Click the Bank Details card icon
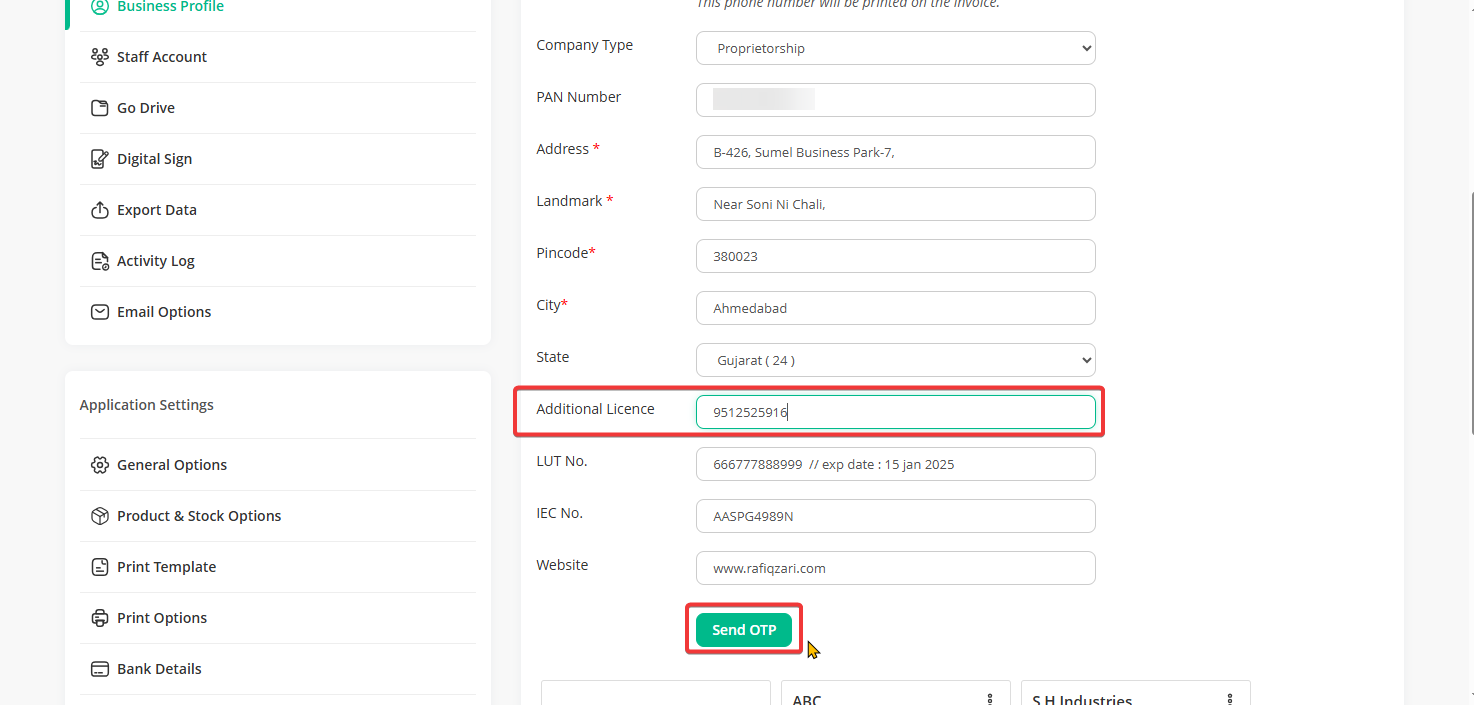 [99, 669]
